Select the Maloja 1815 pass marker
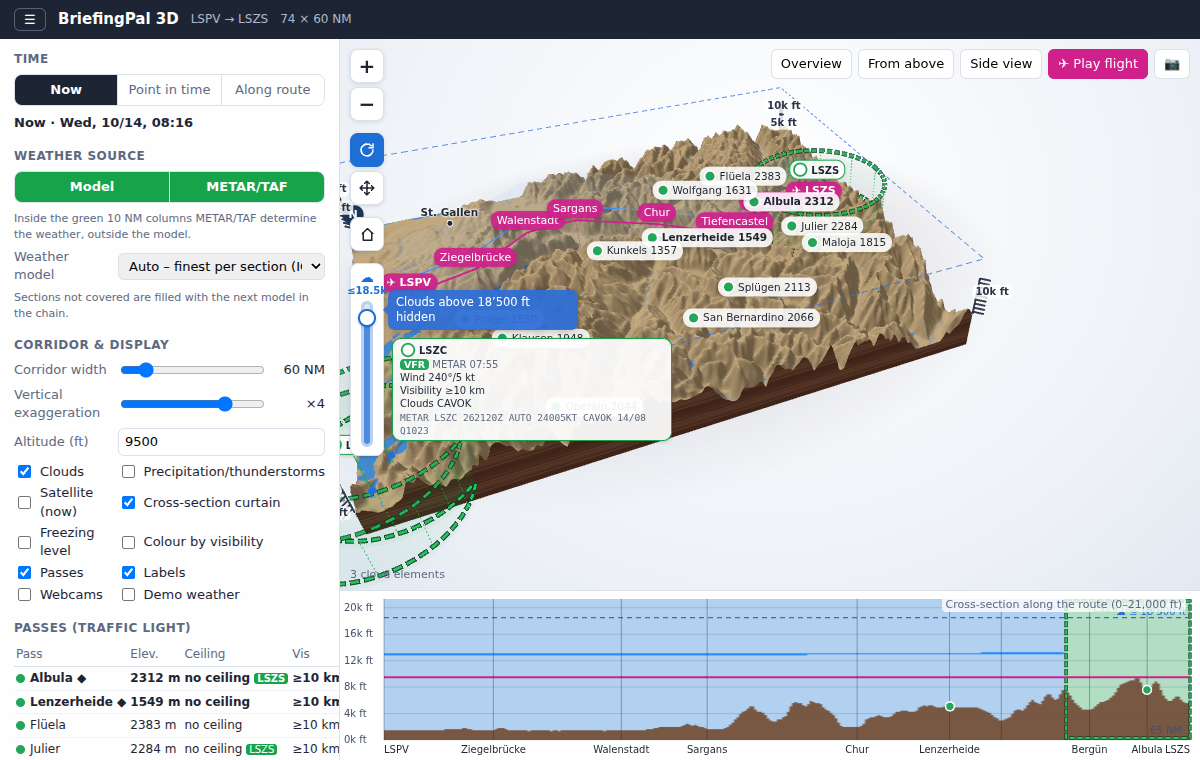The height and width of the screenshot is (760, 1200). click(846, 242)
